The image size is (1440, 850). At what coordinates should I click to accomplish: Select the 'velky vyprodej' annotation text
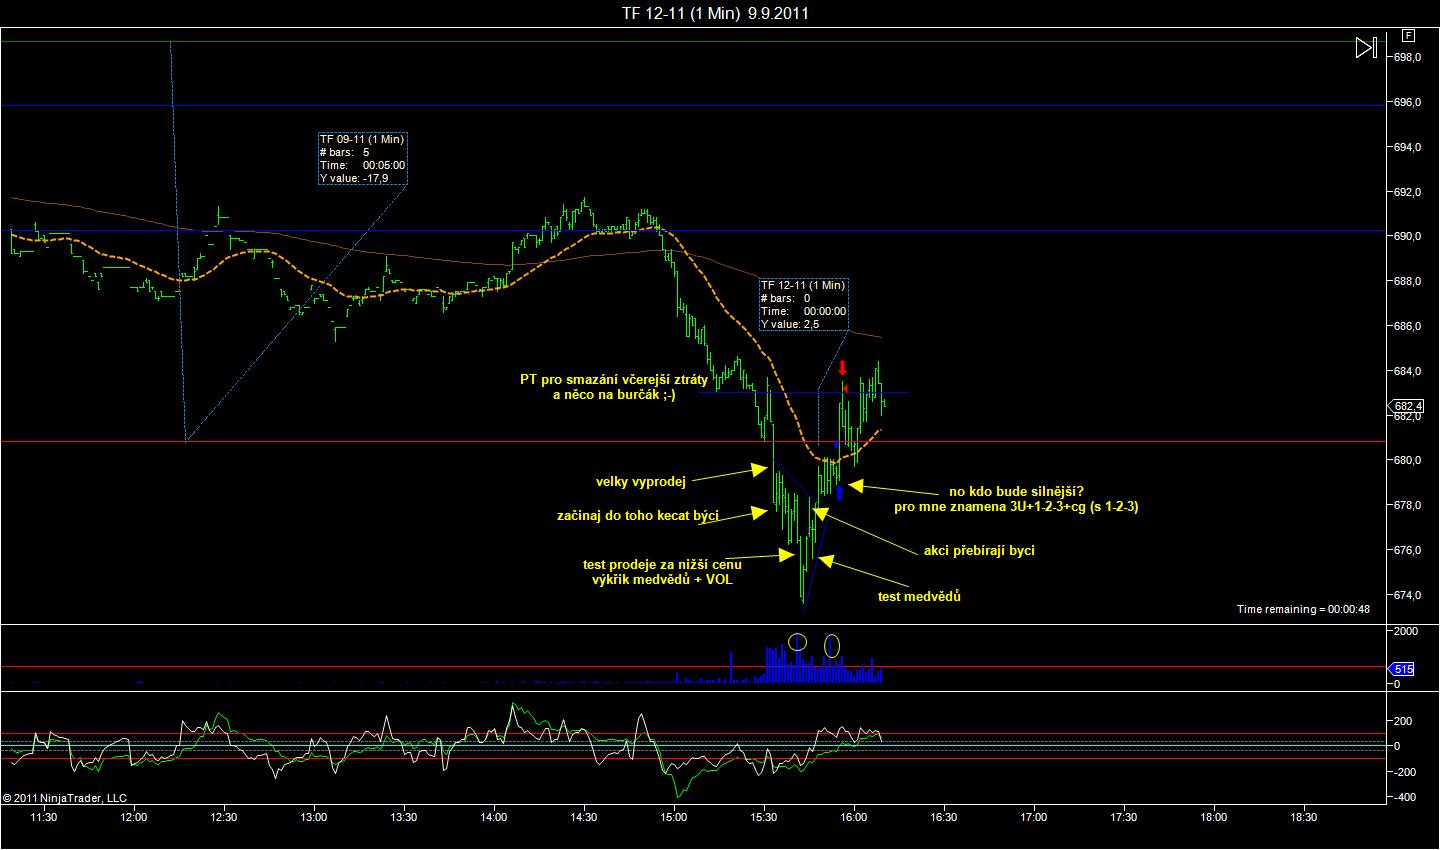tap(640, 481)
